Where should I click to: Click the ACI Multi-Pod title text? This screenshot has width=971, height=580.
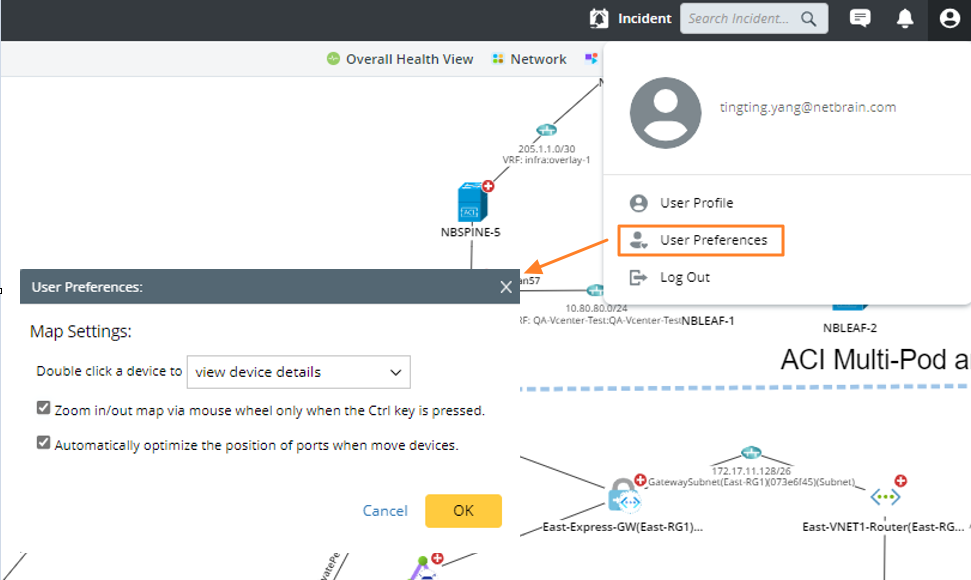875,360
